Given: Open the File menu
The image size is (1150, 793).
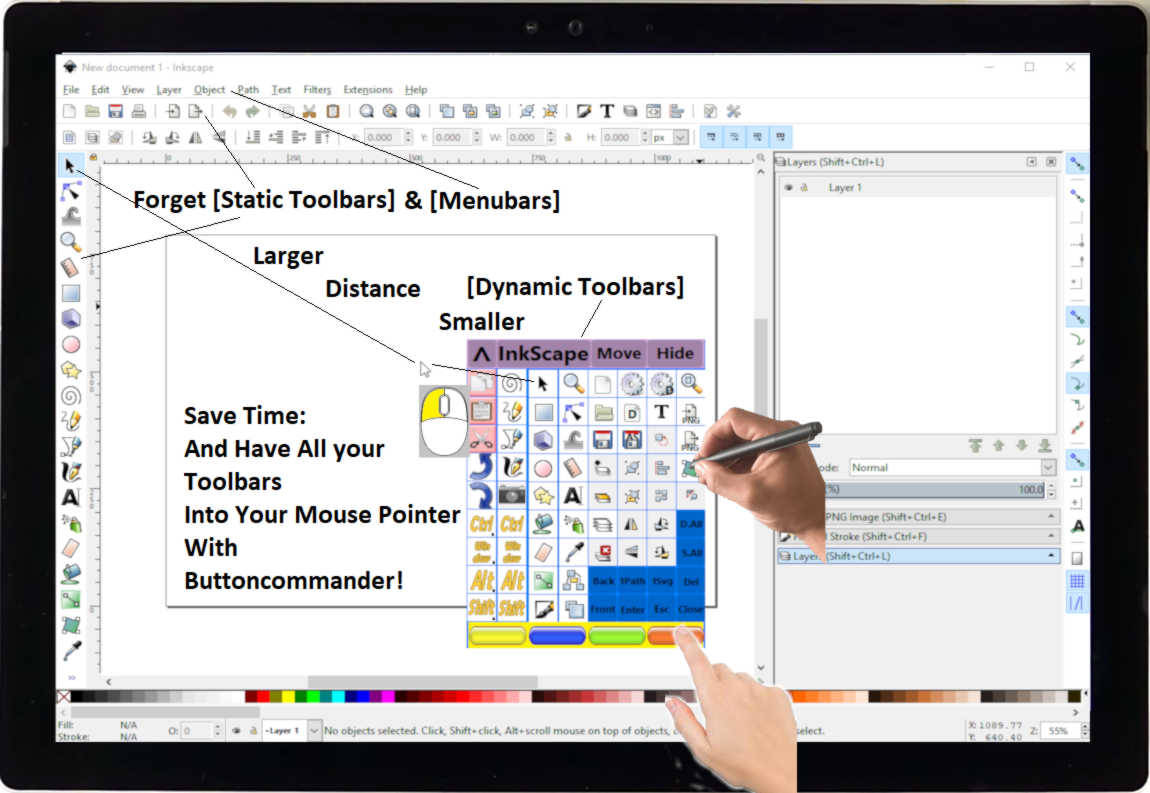Looking at the screenshot, I should click(x=71, y=89).
